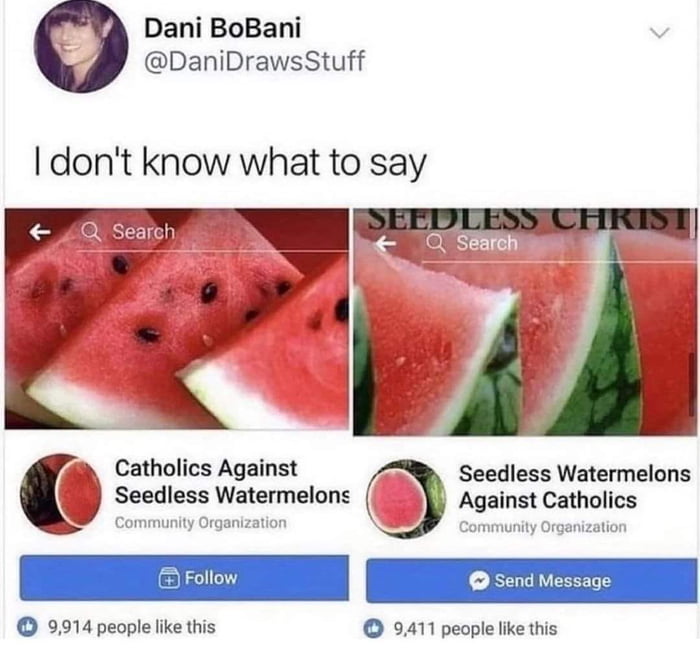Go back using the left page's arrow
The image size is (700, 648).
[x=41, y=232]
